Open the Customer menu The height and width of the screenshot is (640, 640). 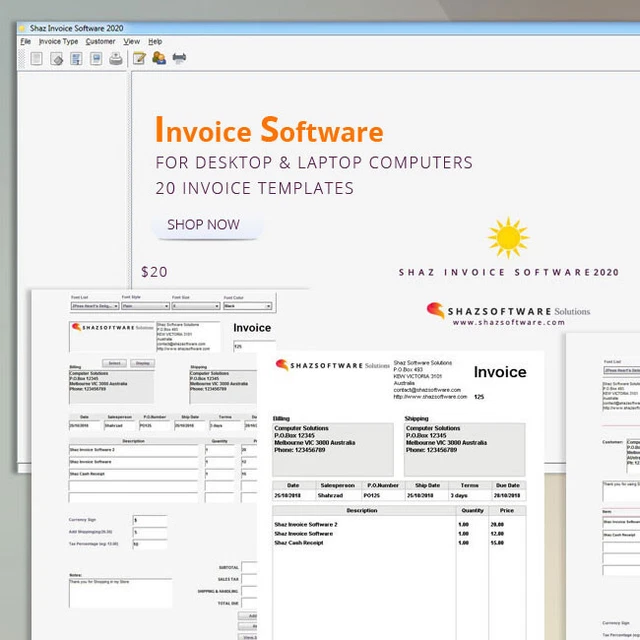(x=100, y=41)
